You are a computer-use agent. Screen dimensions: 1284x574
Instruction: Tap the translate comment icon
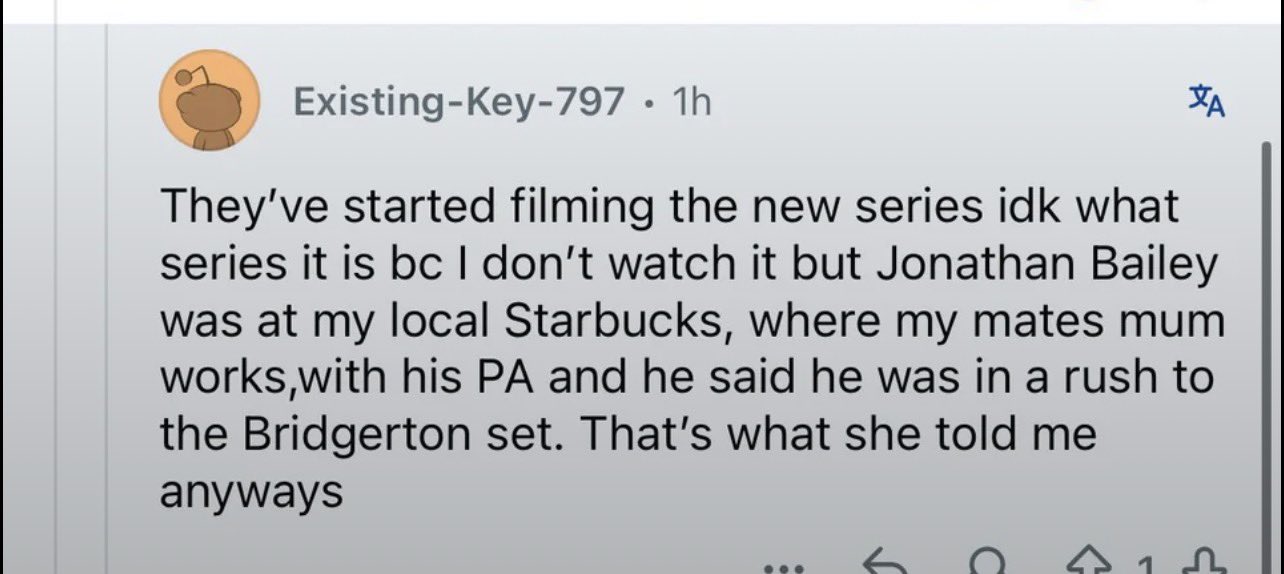1207,101
